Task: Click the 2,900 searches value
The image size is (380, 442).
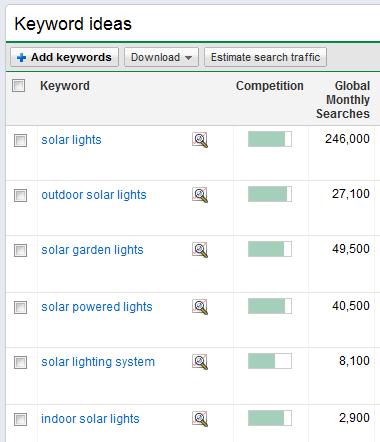Action: (x=354, y=418)
